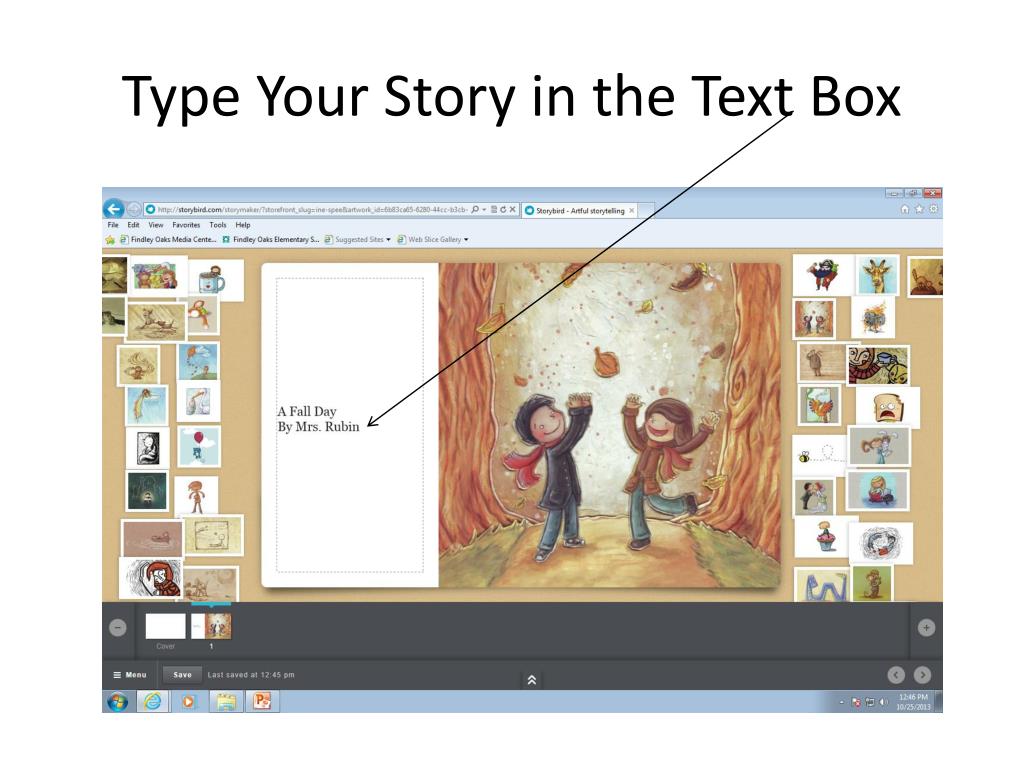Select the coffee mug character artwork thumbnail
The width and height of the screenshot is (1024, 768).
(x=212, y=280)
